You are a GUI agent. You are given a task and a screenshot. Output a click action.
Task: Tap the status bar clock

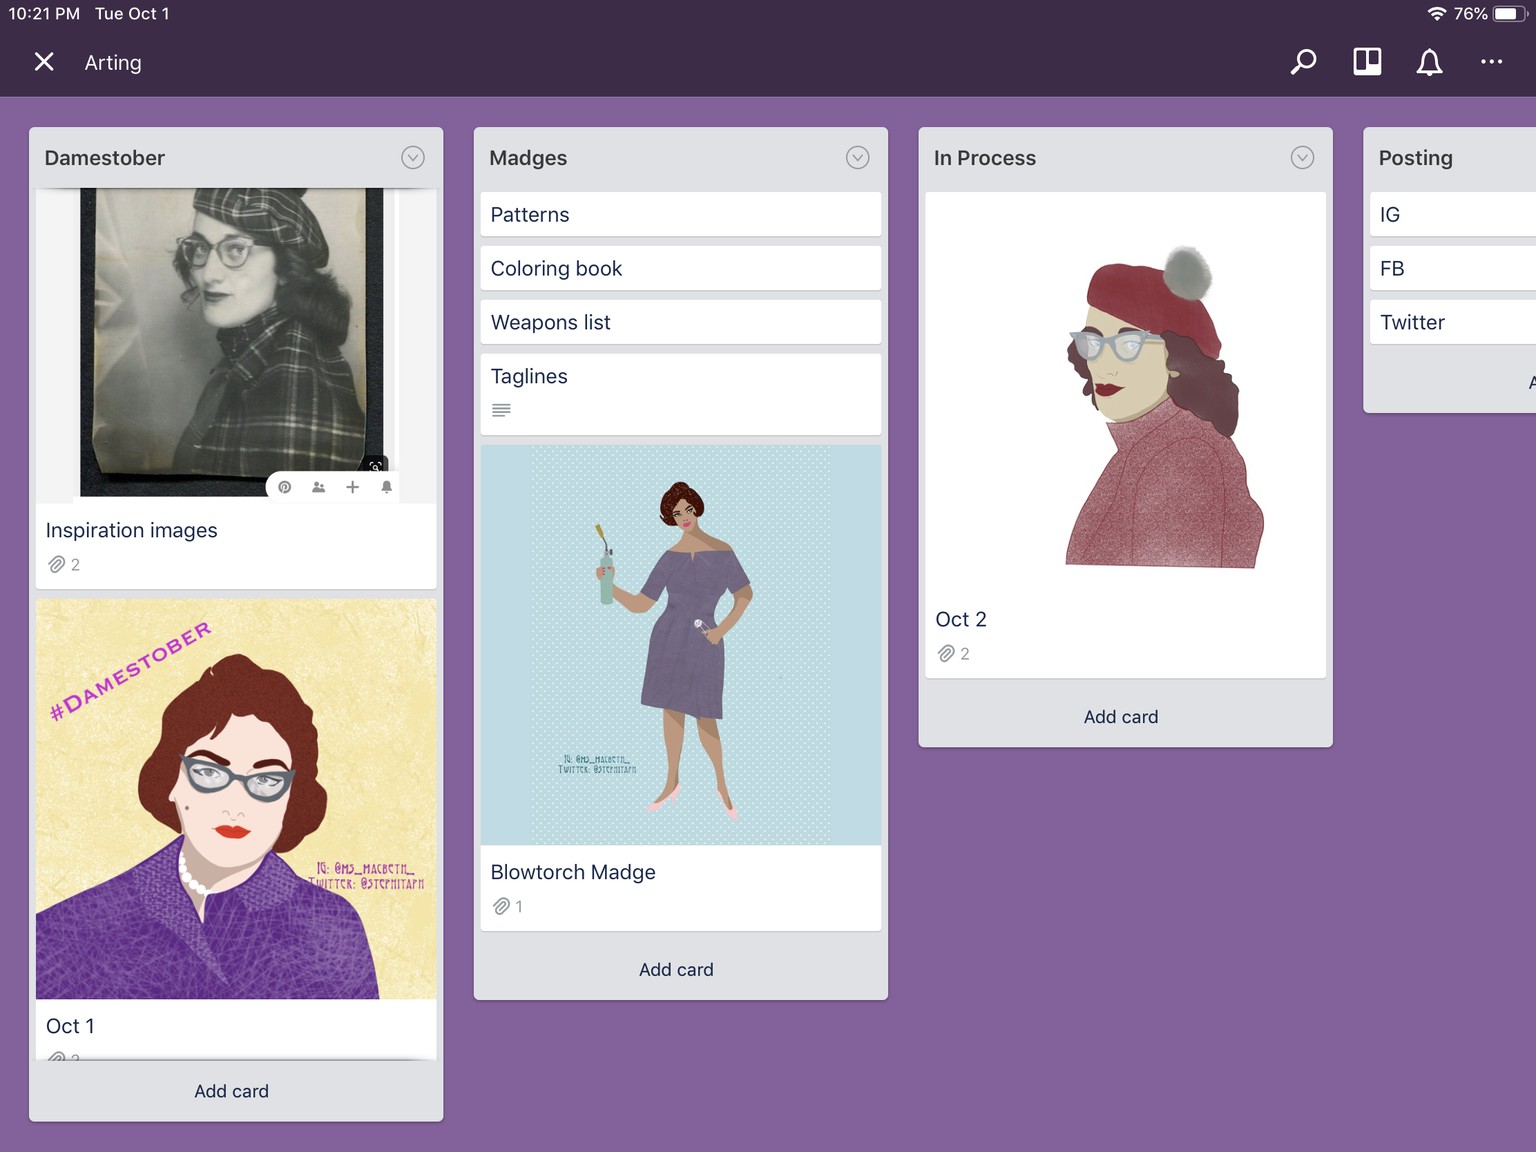[44, 14]
